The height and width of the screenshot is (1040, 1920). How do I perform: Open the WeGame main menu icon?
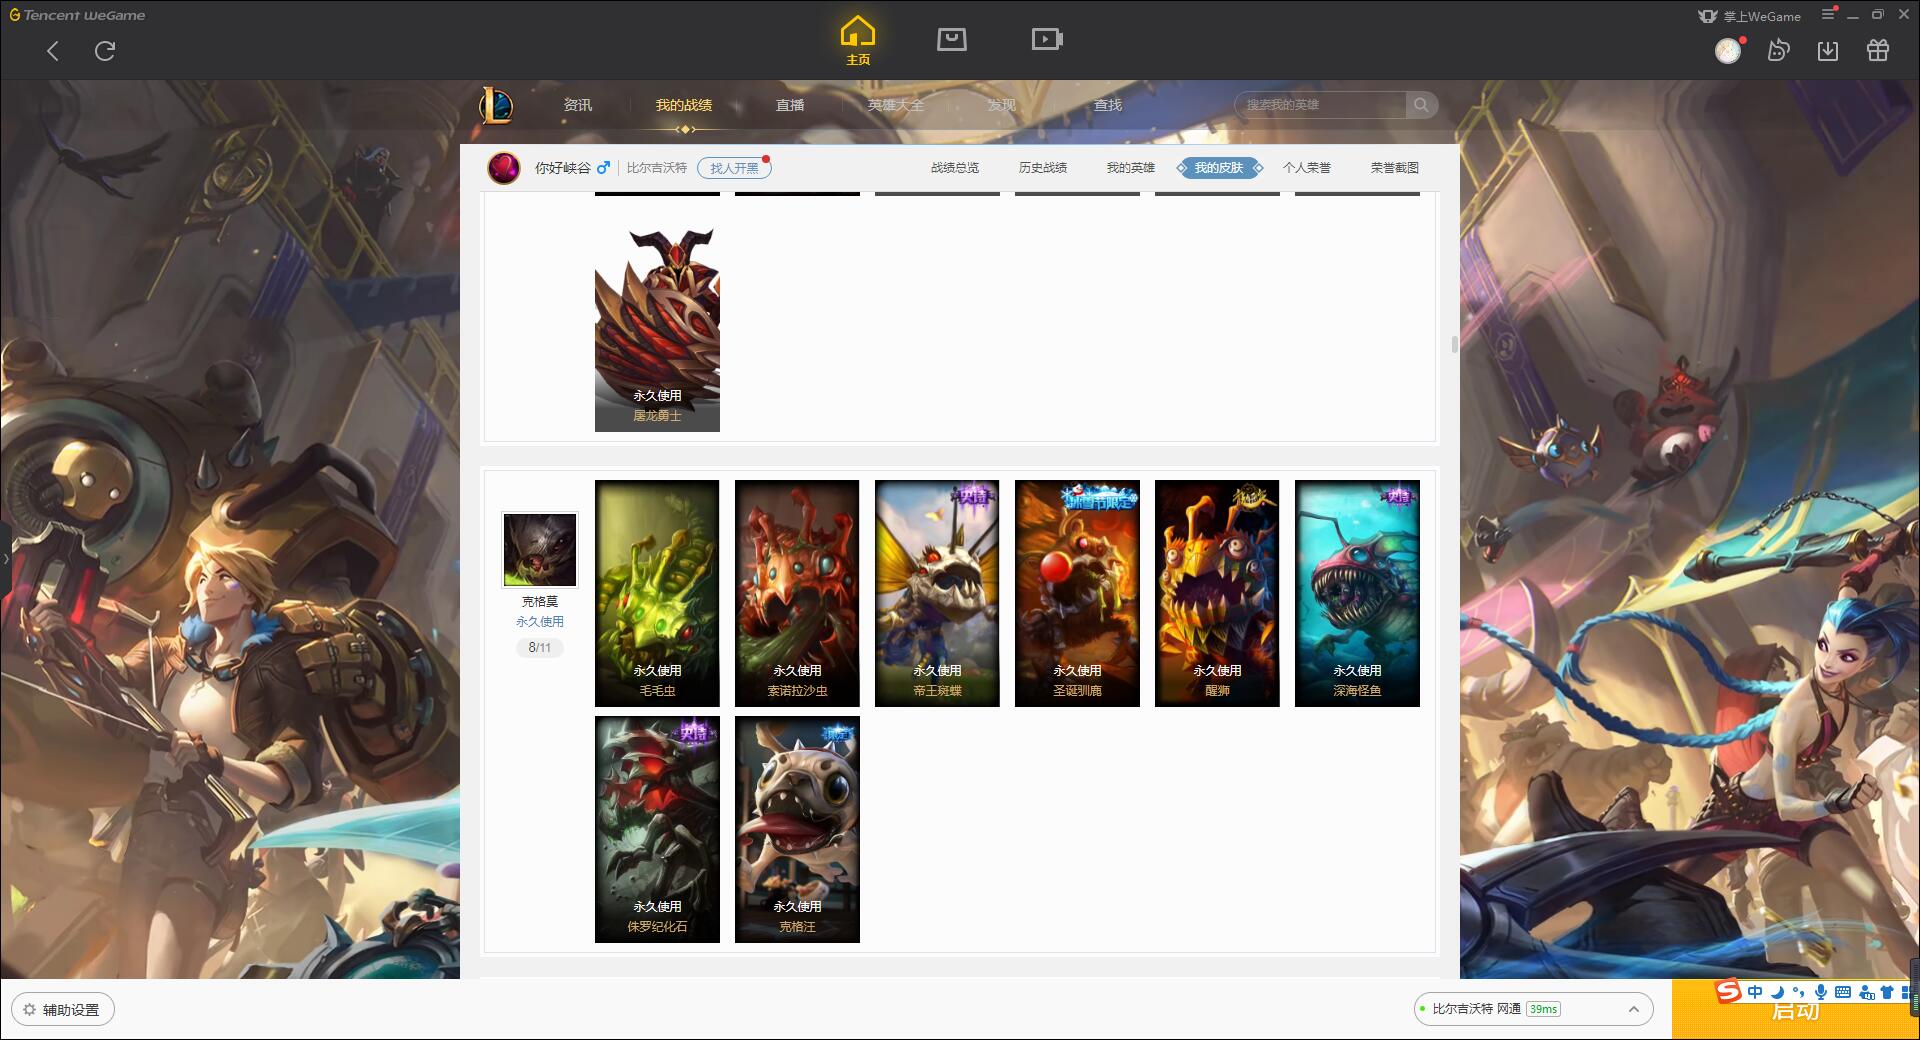(x=1828, y=14)
